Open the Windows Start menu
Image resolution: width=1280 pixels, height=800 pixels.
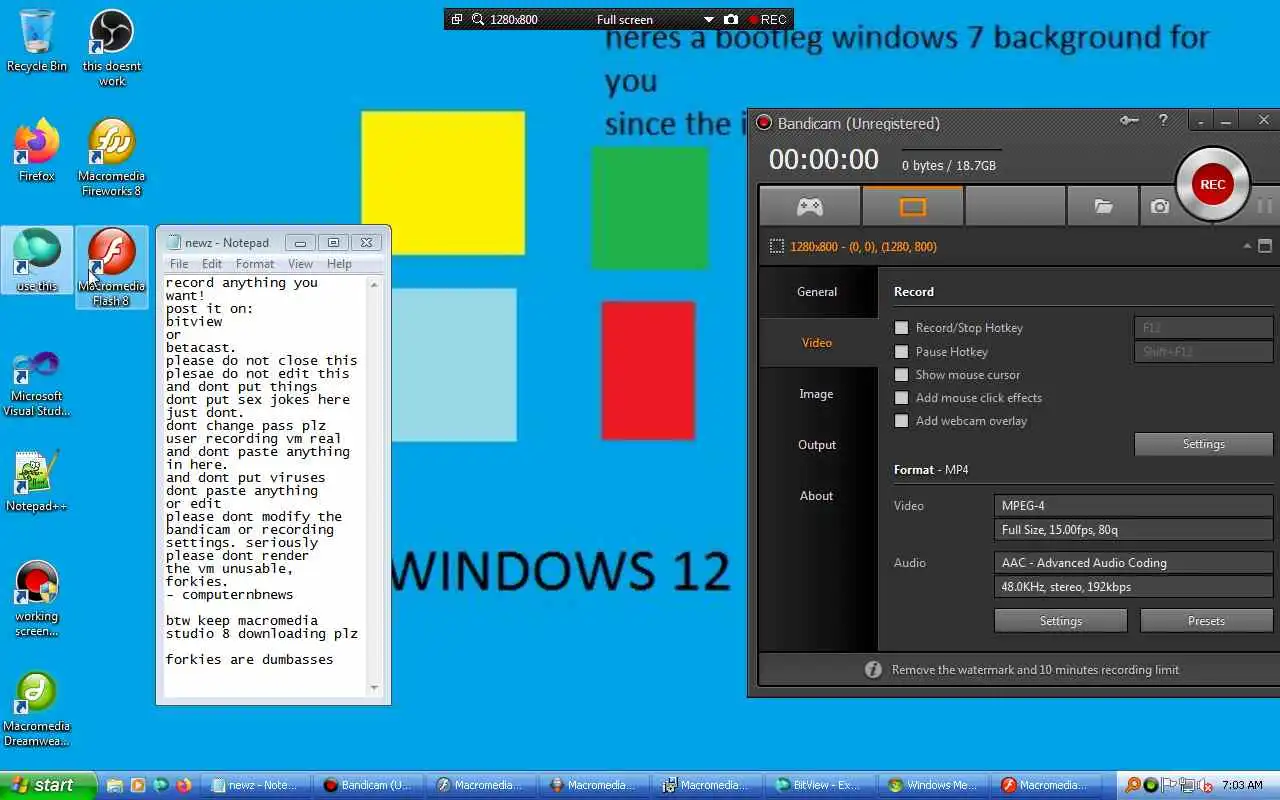coord(48,785)
